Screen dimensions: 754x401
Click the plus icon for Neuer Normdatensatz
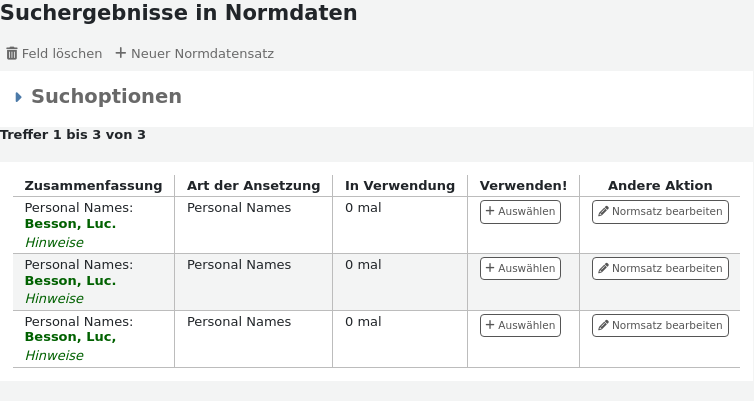point(121,53)
